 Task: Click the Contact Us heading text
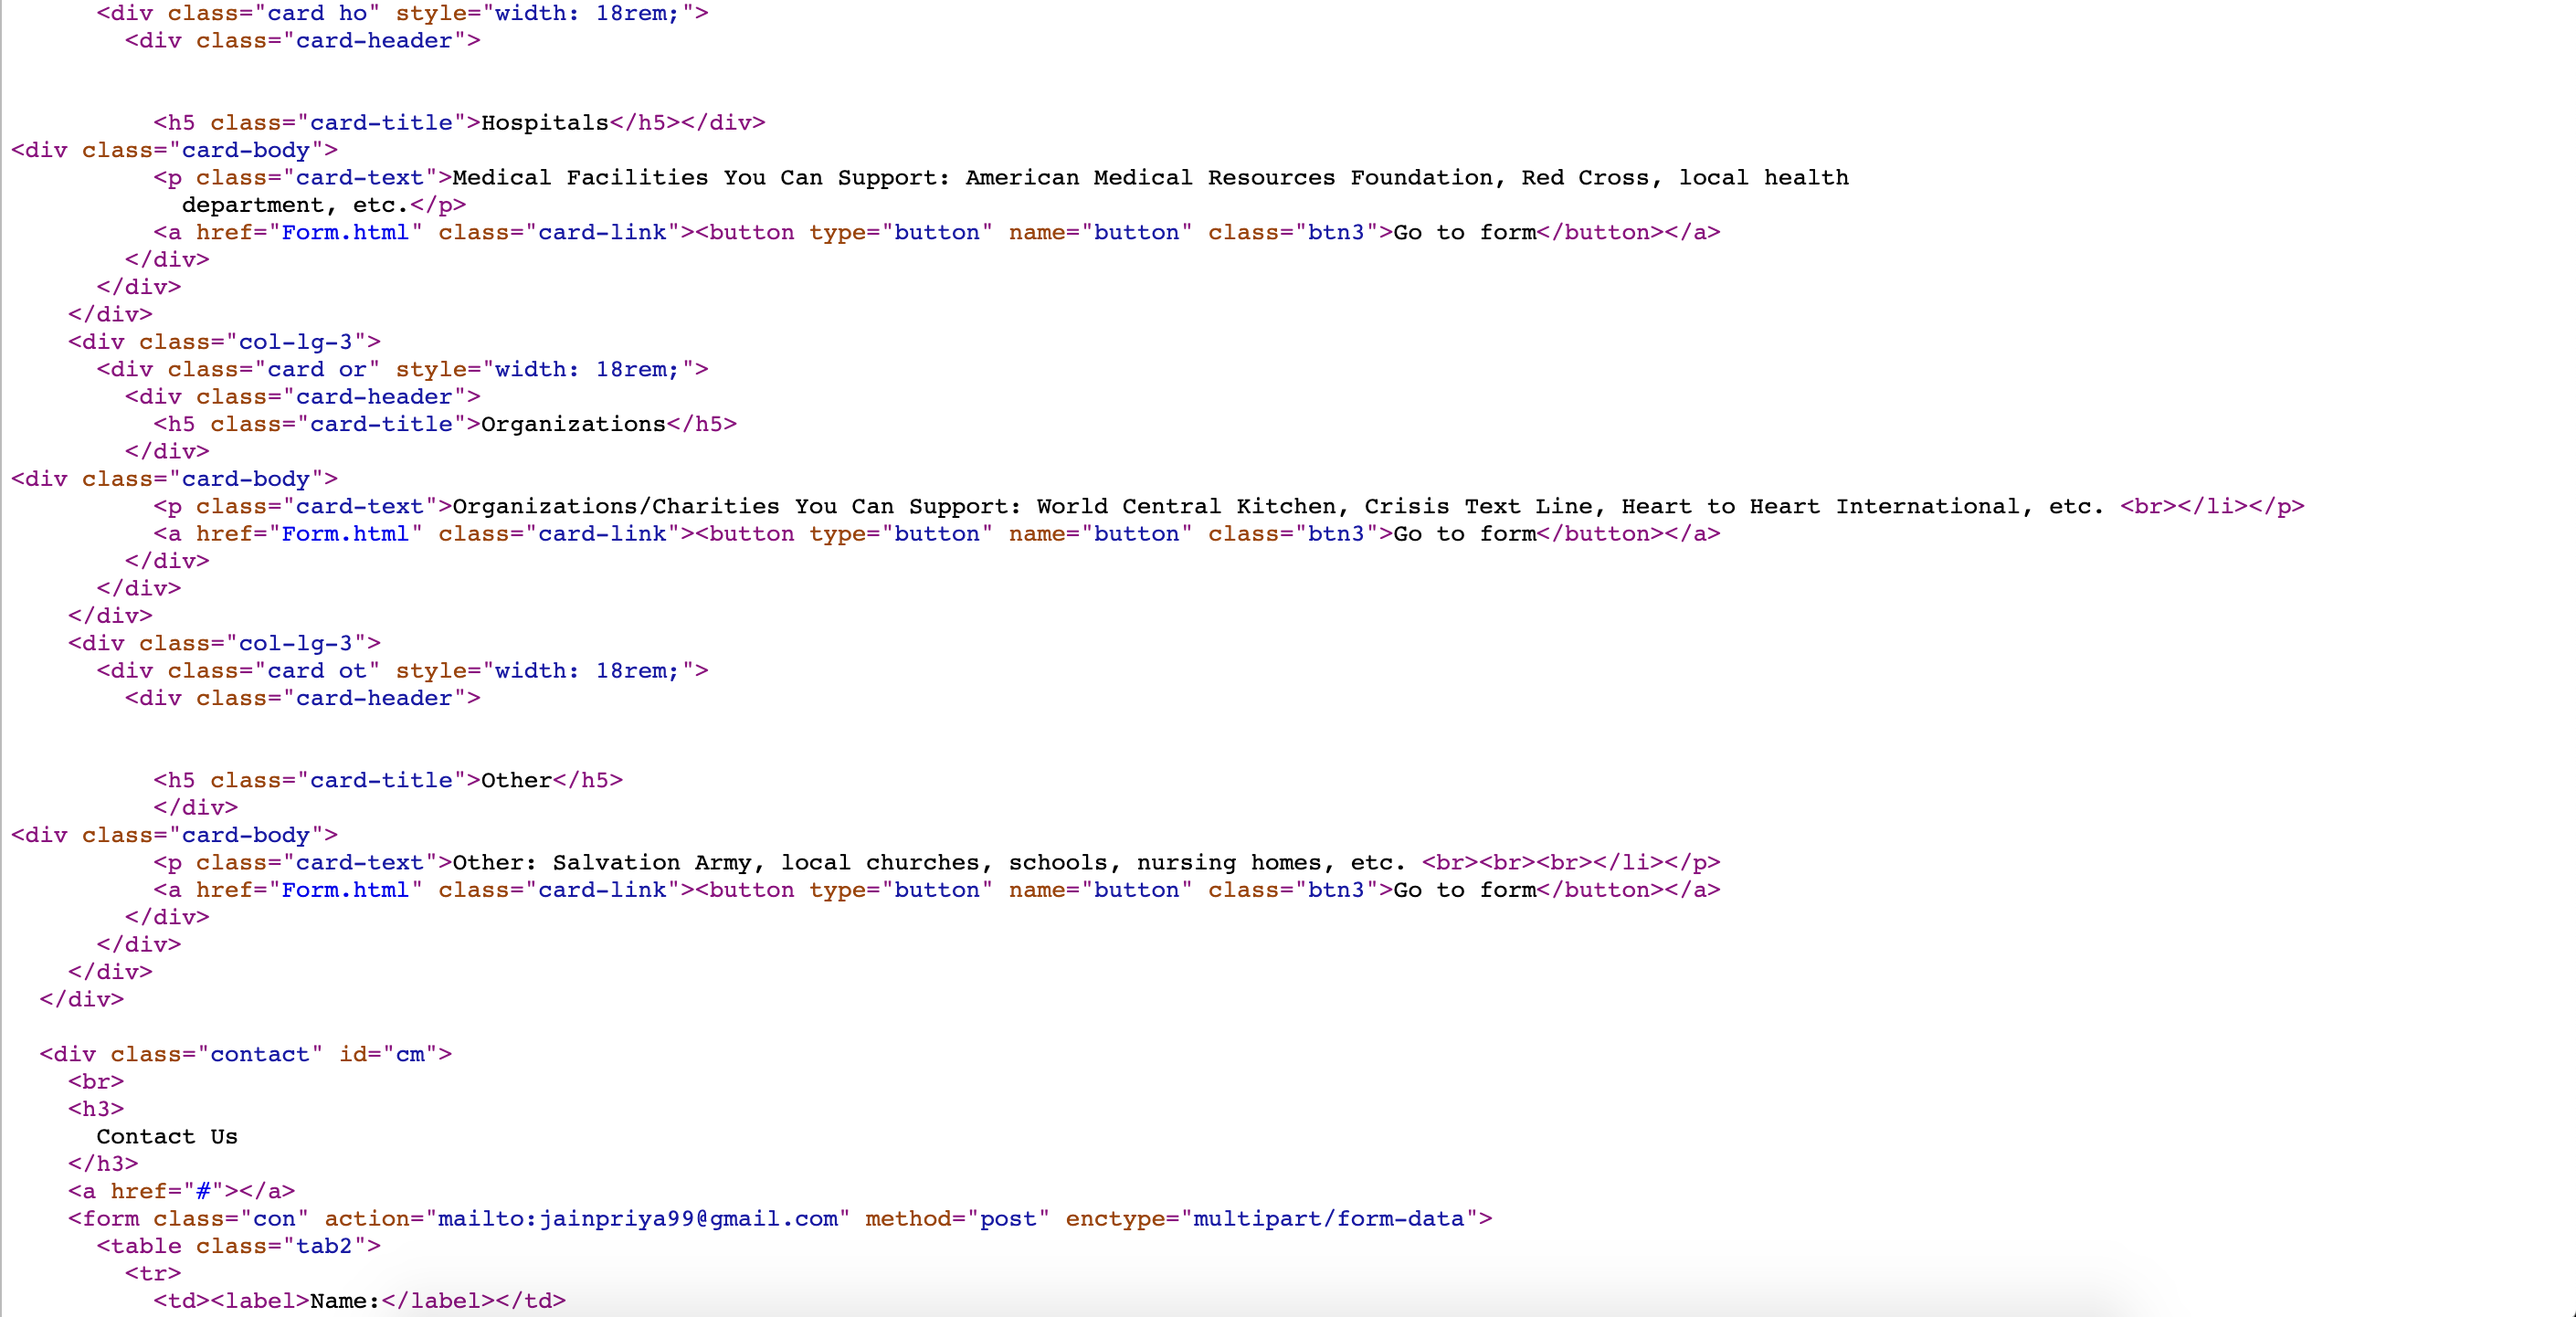click(x=166, y=1137)
